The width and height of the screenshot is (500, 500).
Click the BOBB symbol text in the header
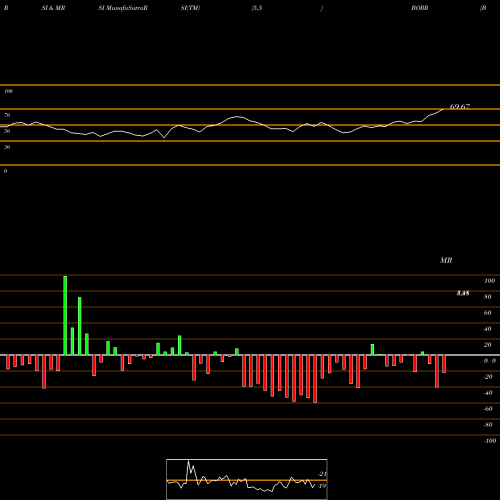click(420, 8)
